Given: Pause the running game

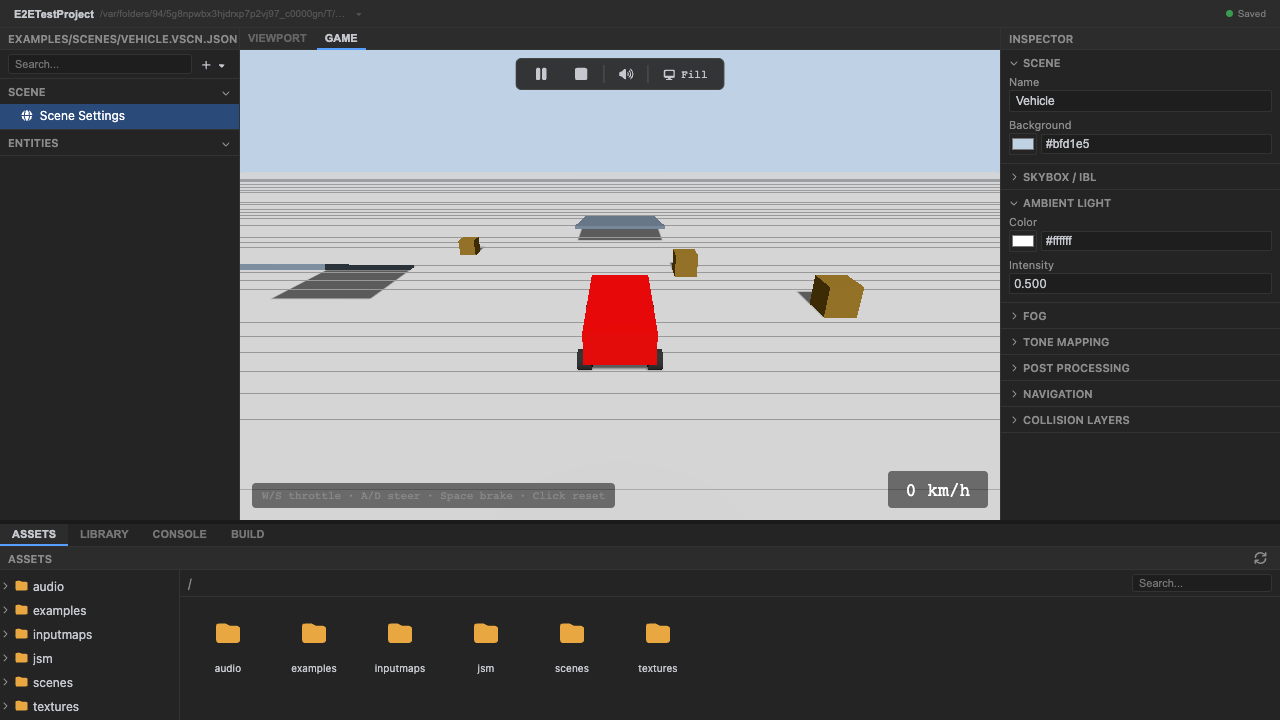Looking at the screenshot, I should 541,74.
